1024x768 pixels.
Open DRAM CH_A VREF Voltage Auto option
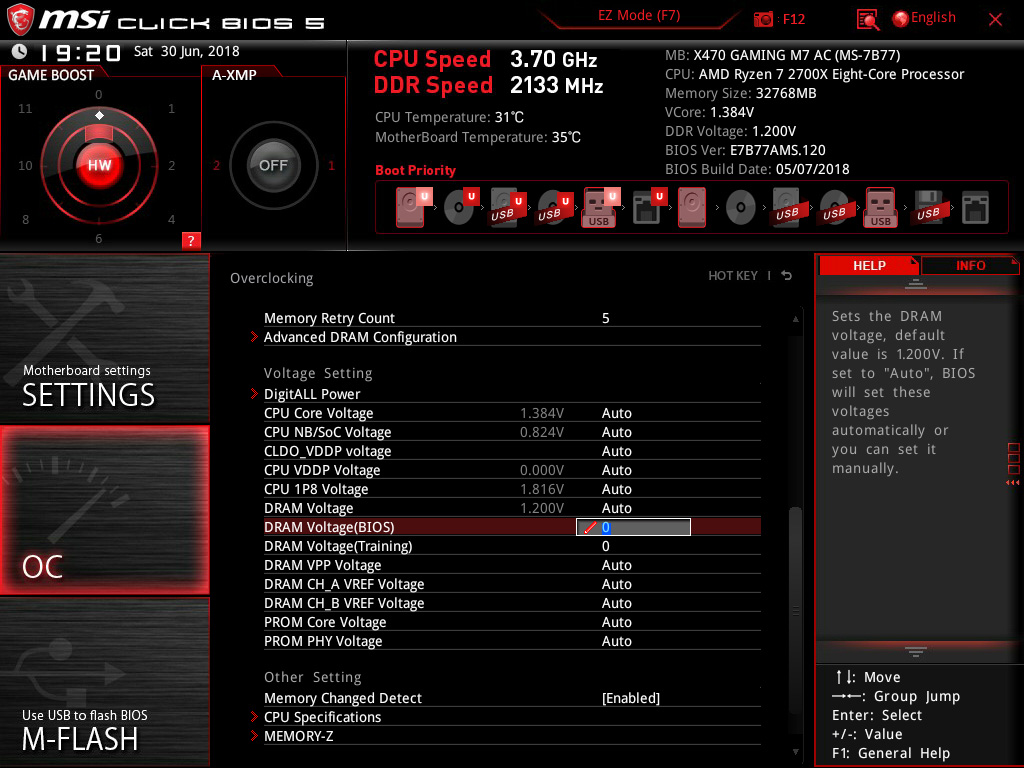[x=616, y=584]
